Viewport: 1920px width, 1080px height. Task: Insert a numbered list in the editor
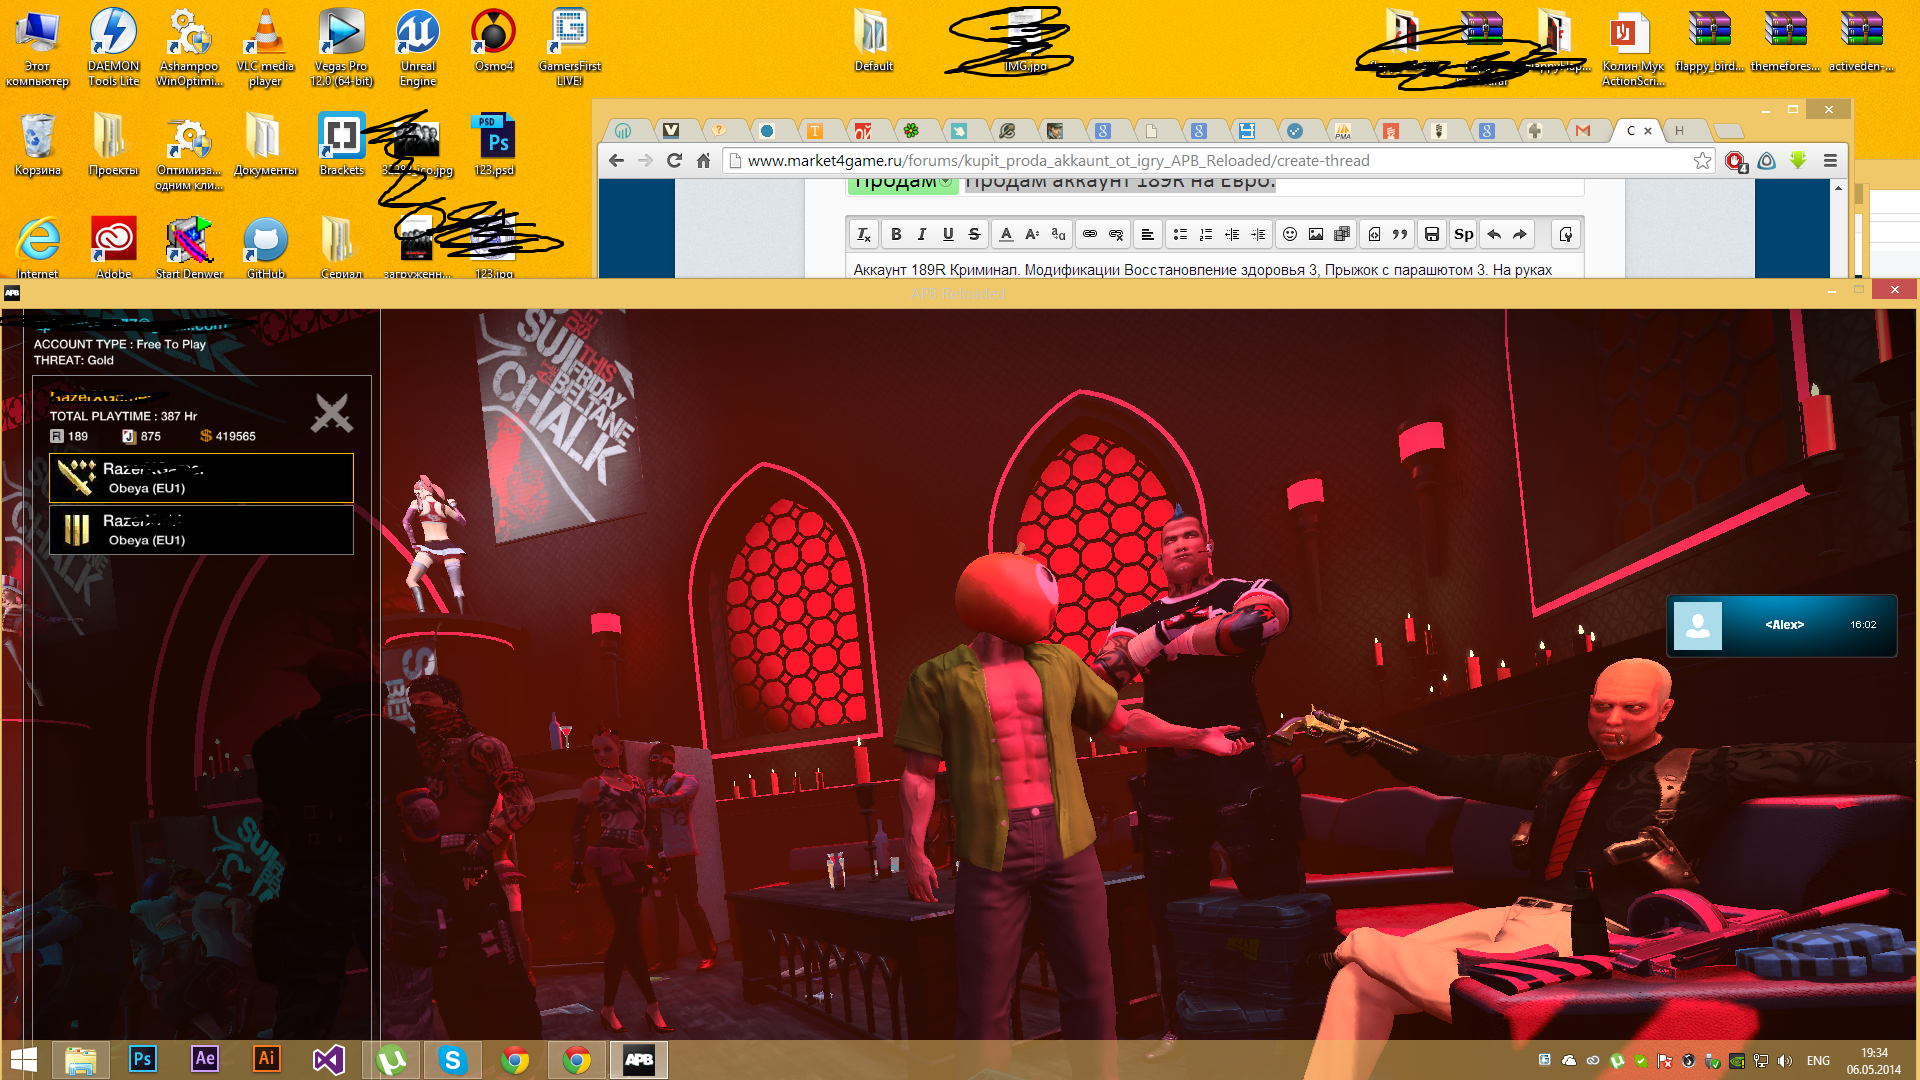pyautogui.click(x=1206, y=234)
